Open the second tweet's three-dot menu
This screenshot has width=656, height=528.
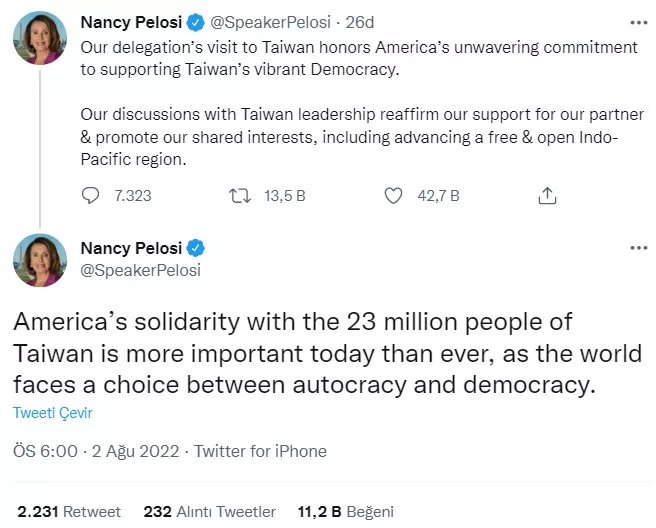[x=638, y=247]
